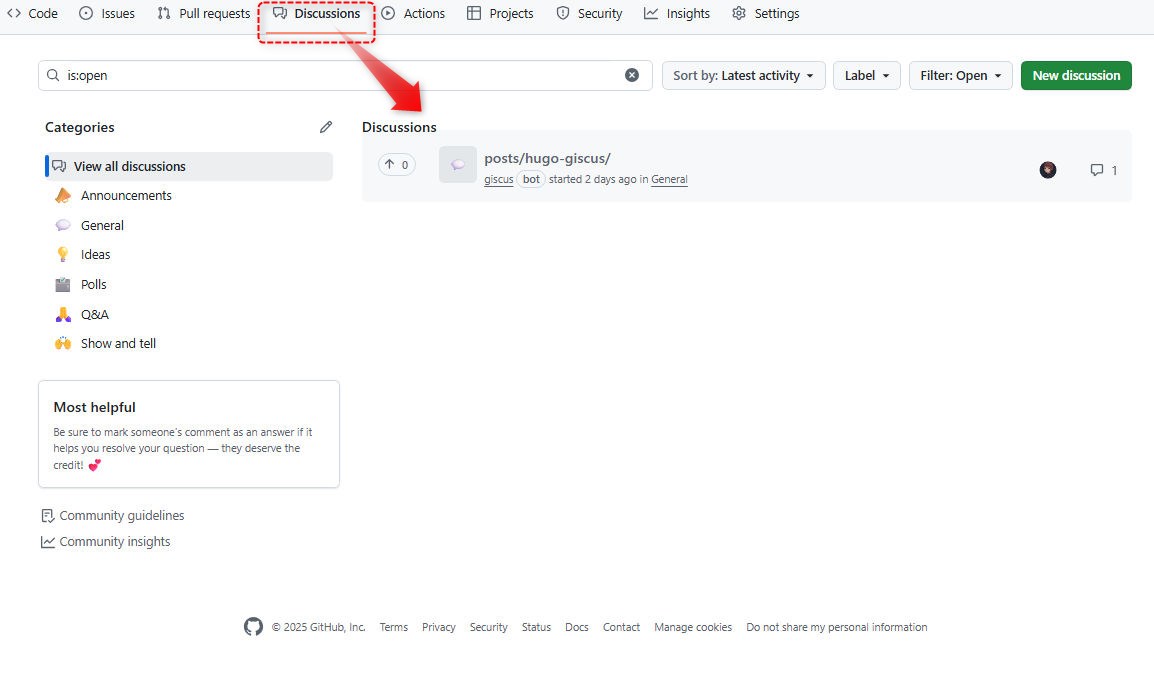1154x690 pixels.
Task: Open the posts/hugo-giscus/ discussion link
Action: coord(547,158)
